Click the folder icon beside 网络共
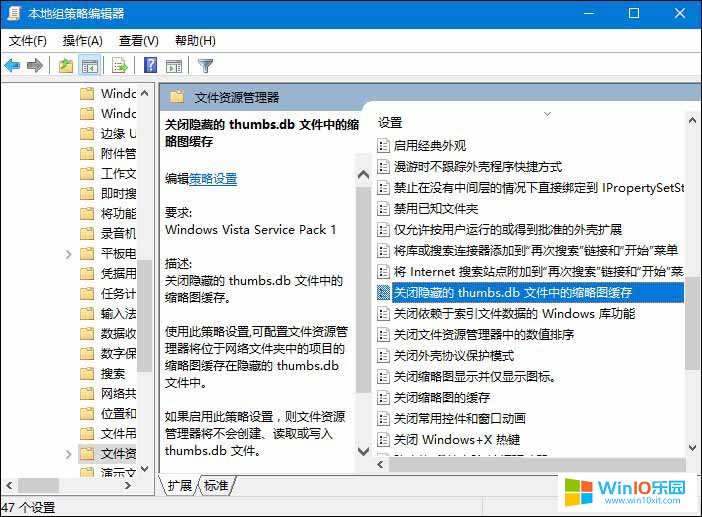702x517 pixels. coord(87,393)
